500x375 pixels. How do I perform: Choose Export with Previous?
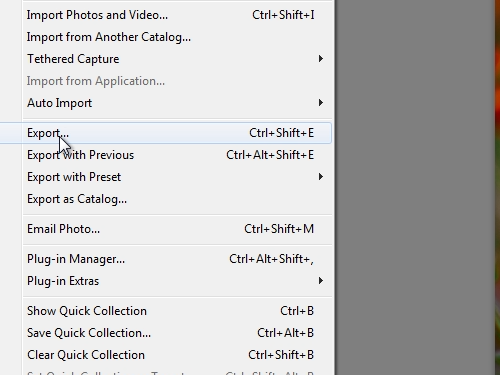(x=177, y=155)
